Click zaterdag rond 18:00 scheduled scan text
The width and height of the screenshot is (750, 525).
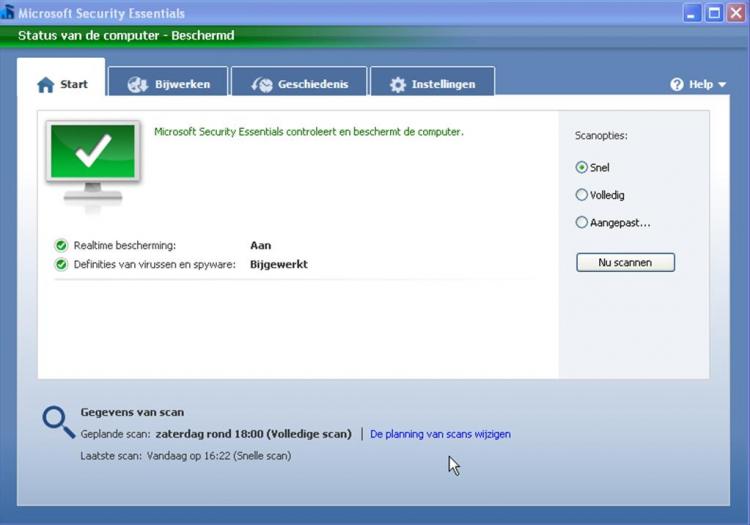pos(254,434)
